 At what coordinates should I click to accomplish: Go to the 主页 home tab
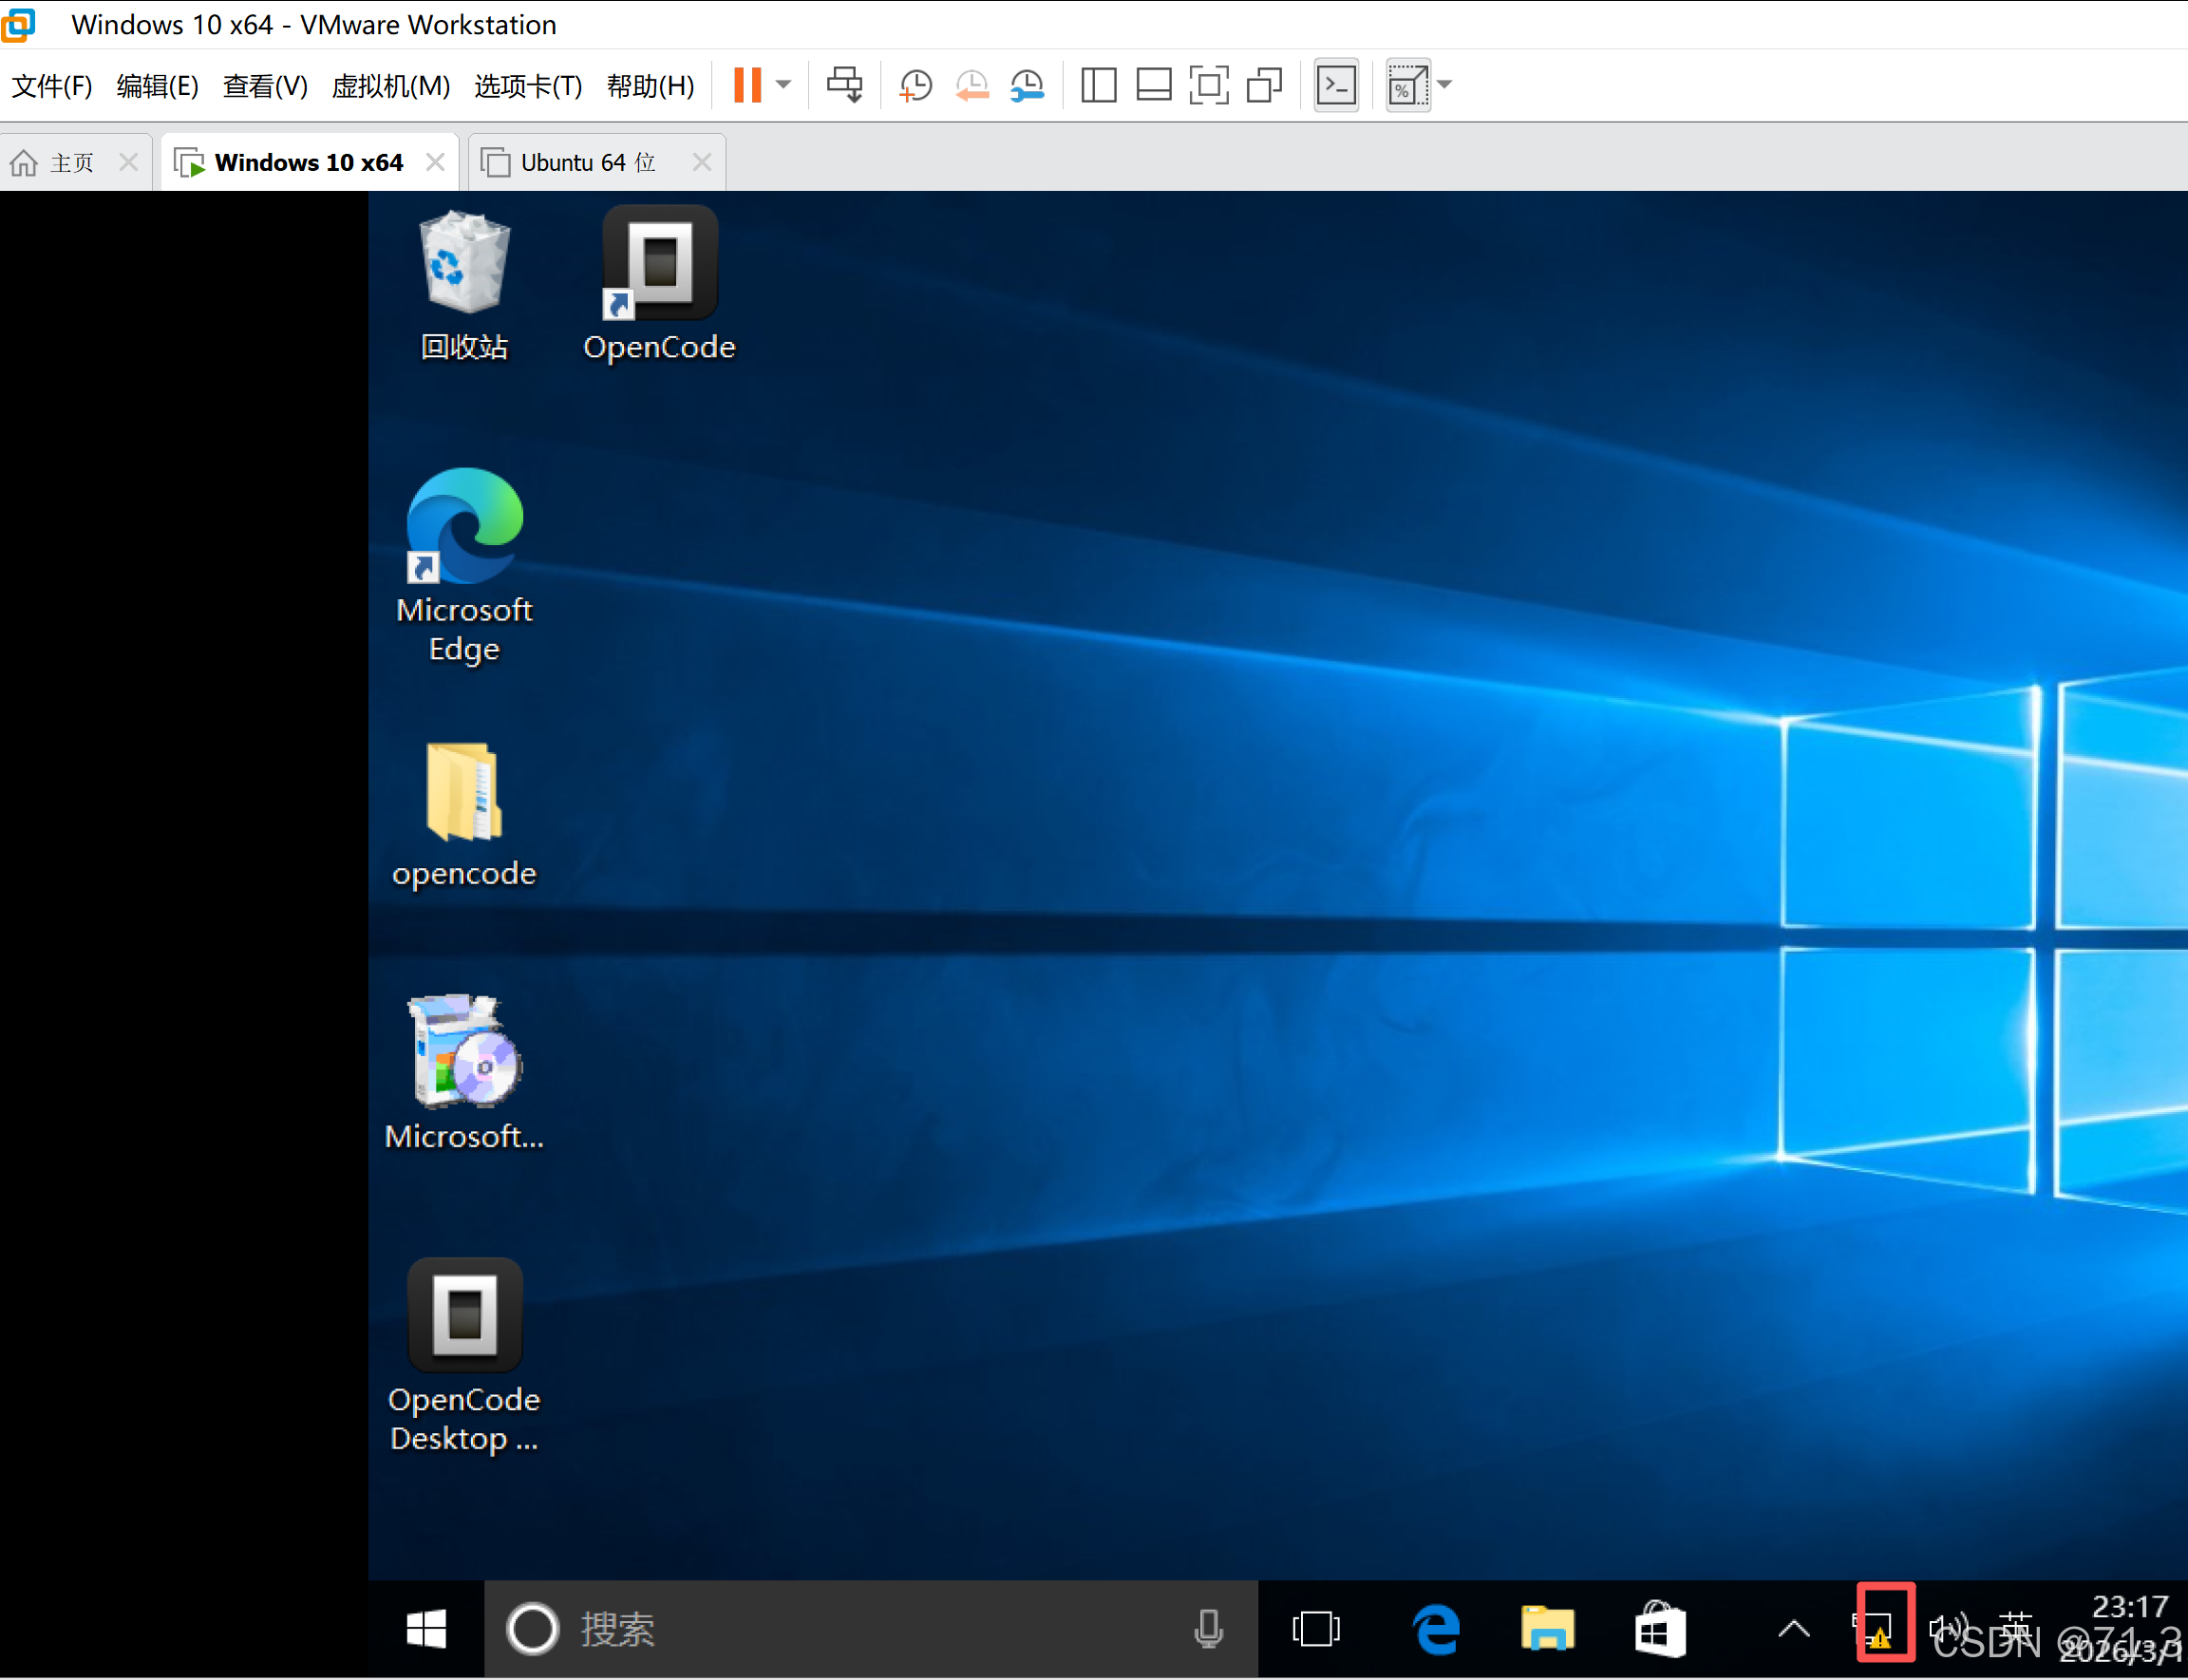coord(58,162)
